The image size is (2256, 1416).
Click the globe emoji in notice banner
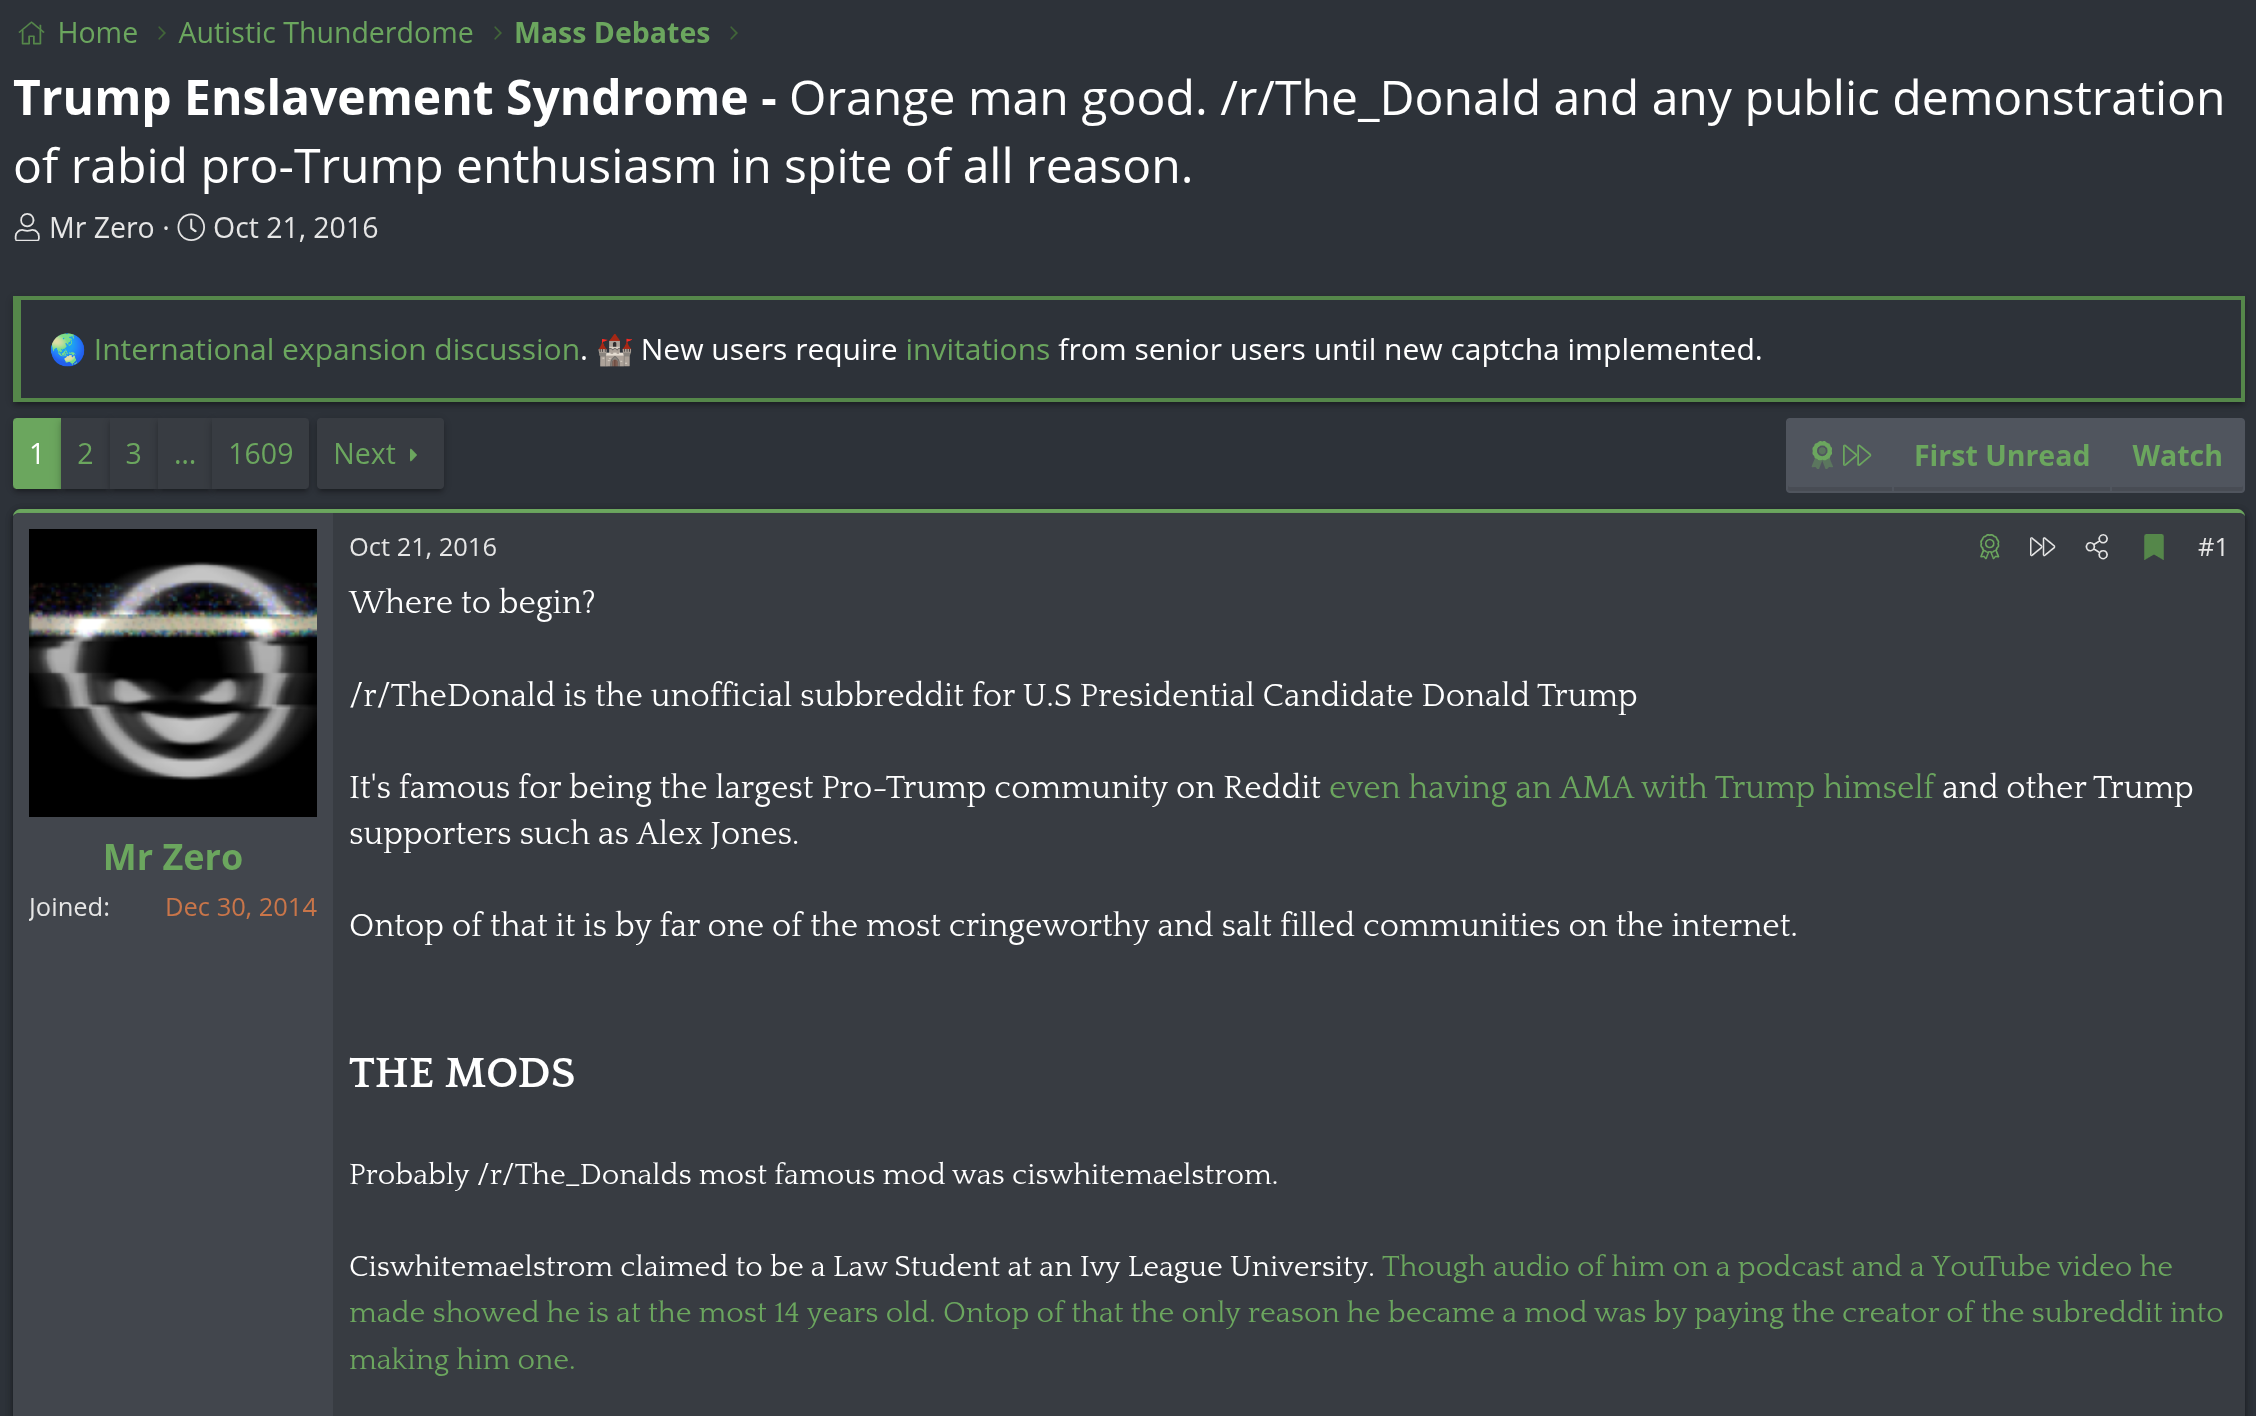[x=67, y=350]
